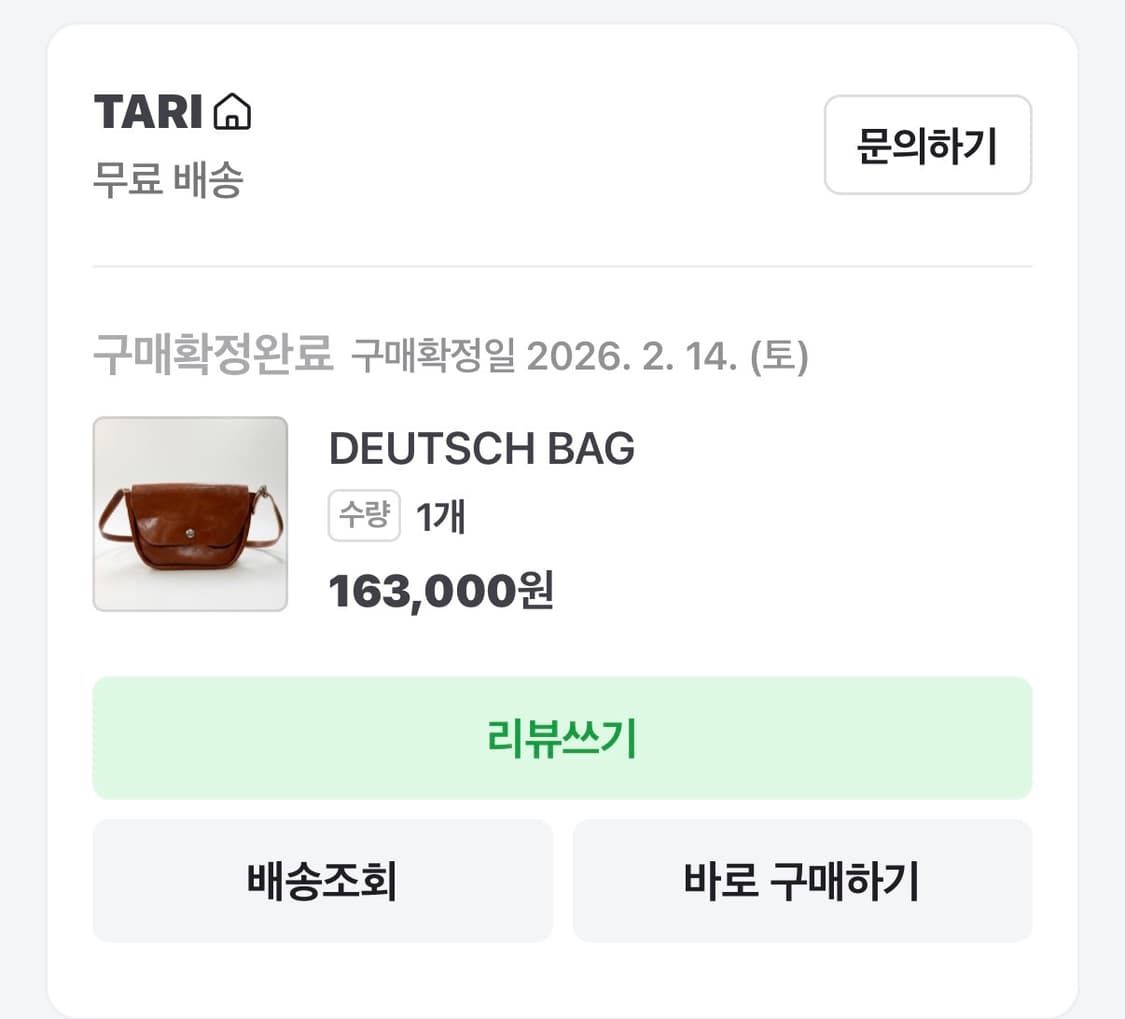Open the DEUTSCH BAG product title link
Image resolution: width=1125 pixels, height=1019 pixels.
[x=483, y=448]
